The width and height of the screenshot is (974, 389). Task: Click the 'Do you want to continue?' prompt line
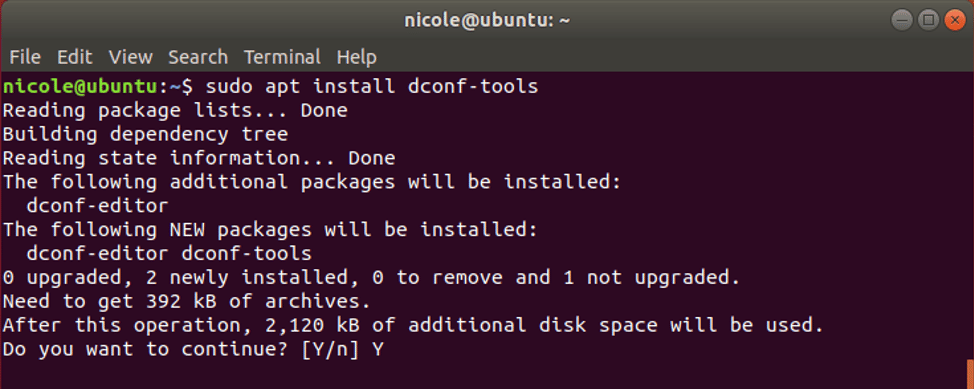point(193,350)
